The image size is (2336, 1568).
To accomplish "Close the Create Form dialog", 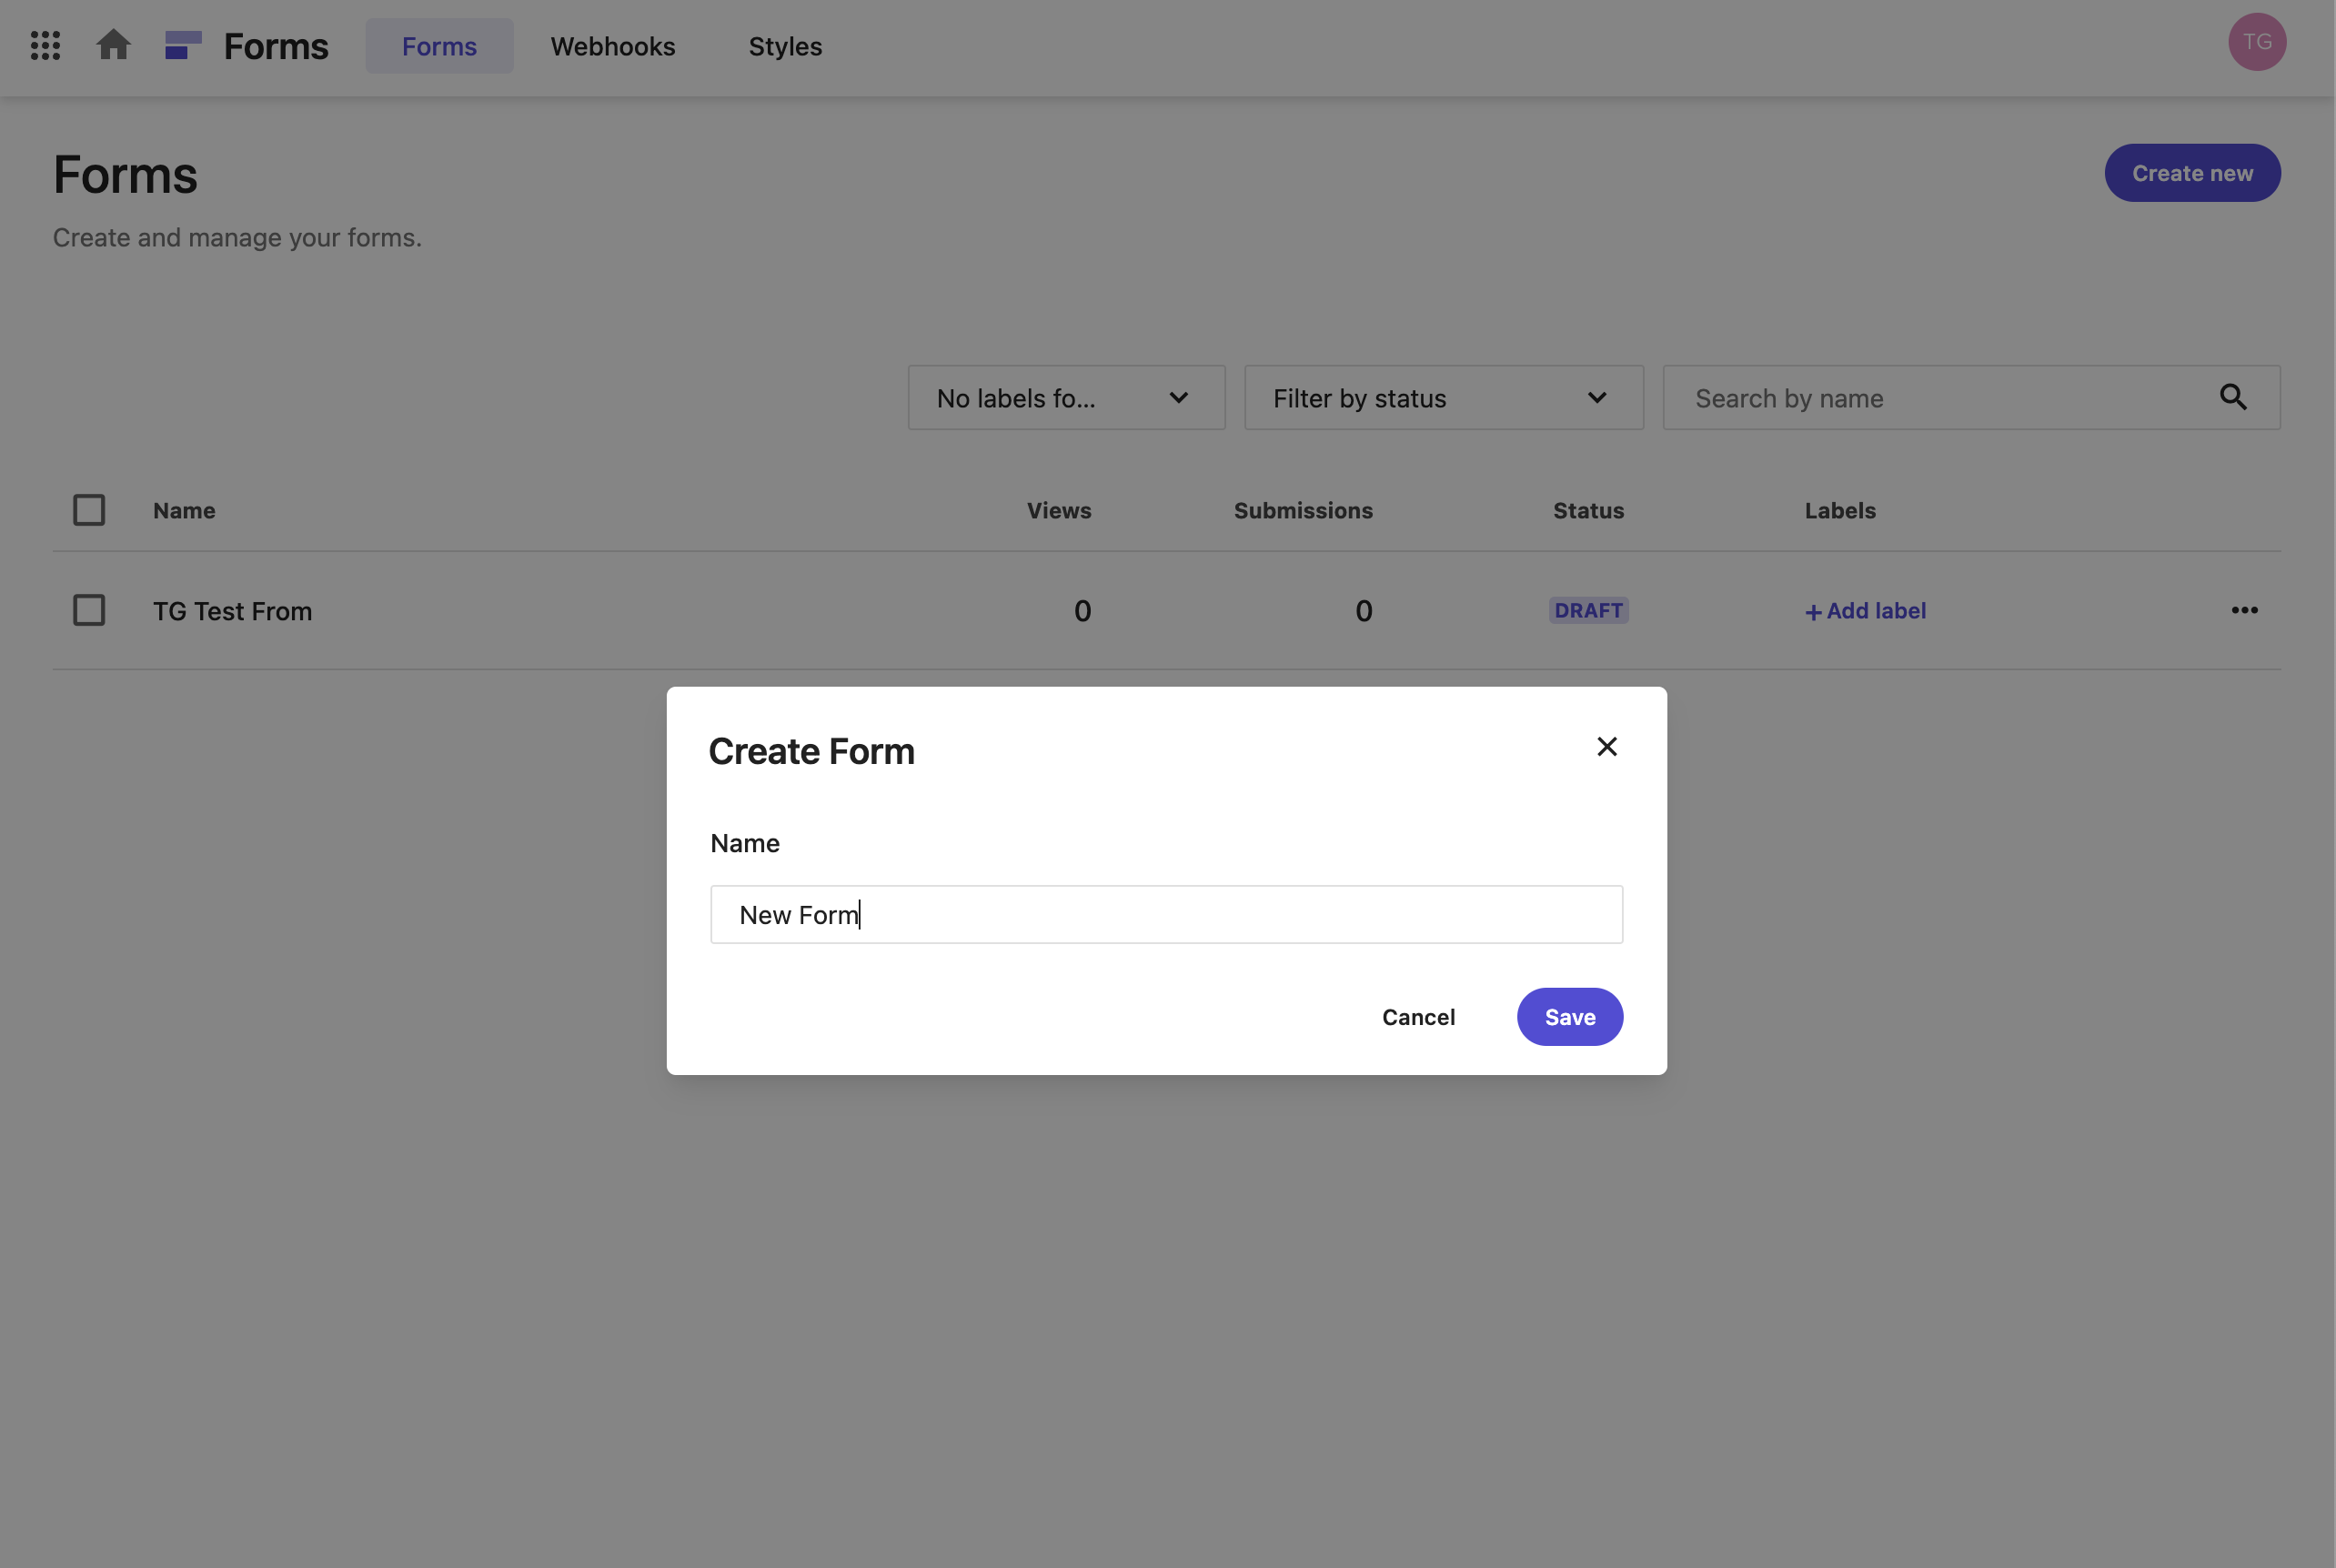I will pos(1606,746).
